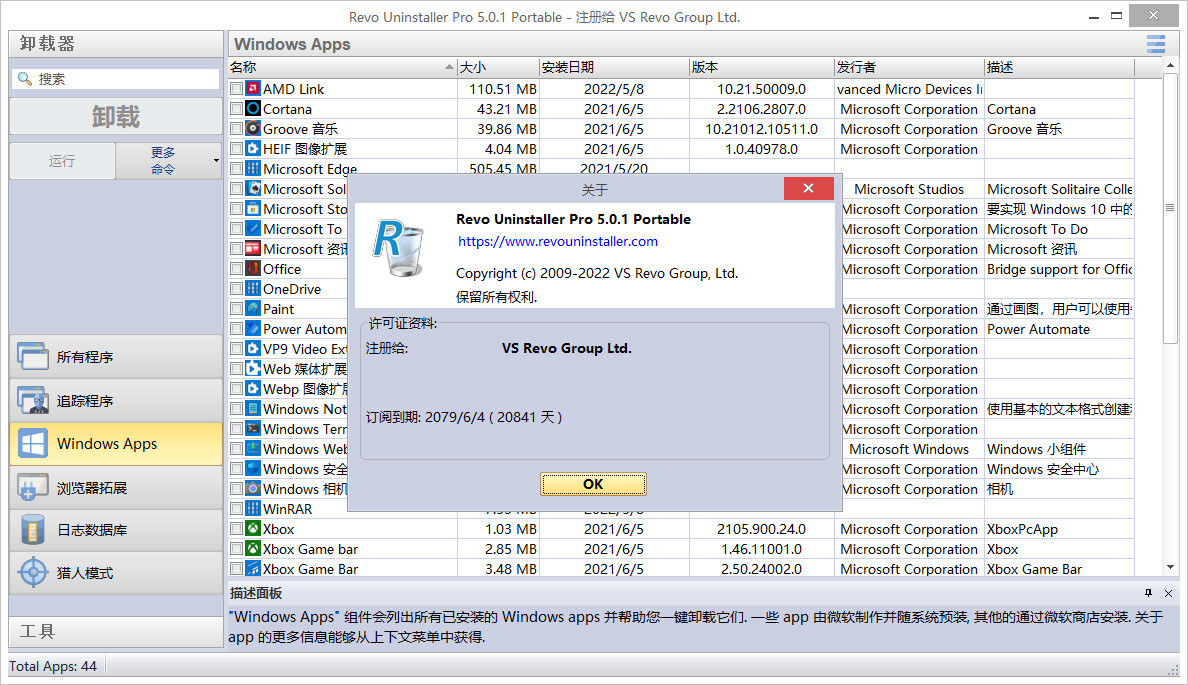Click the Paint app icon
This screenshot has width=1188, height=685.
click(x=253, y=309)
